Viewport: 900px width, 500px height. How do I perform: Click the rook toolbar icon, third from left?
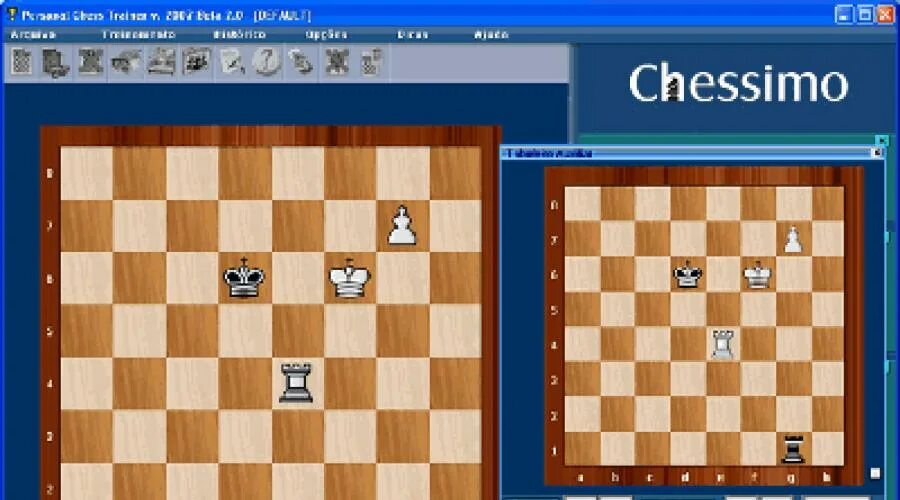(91, 62)
